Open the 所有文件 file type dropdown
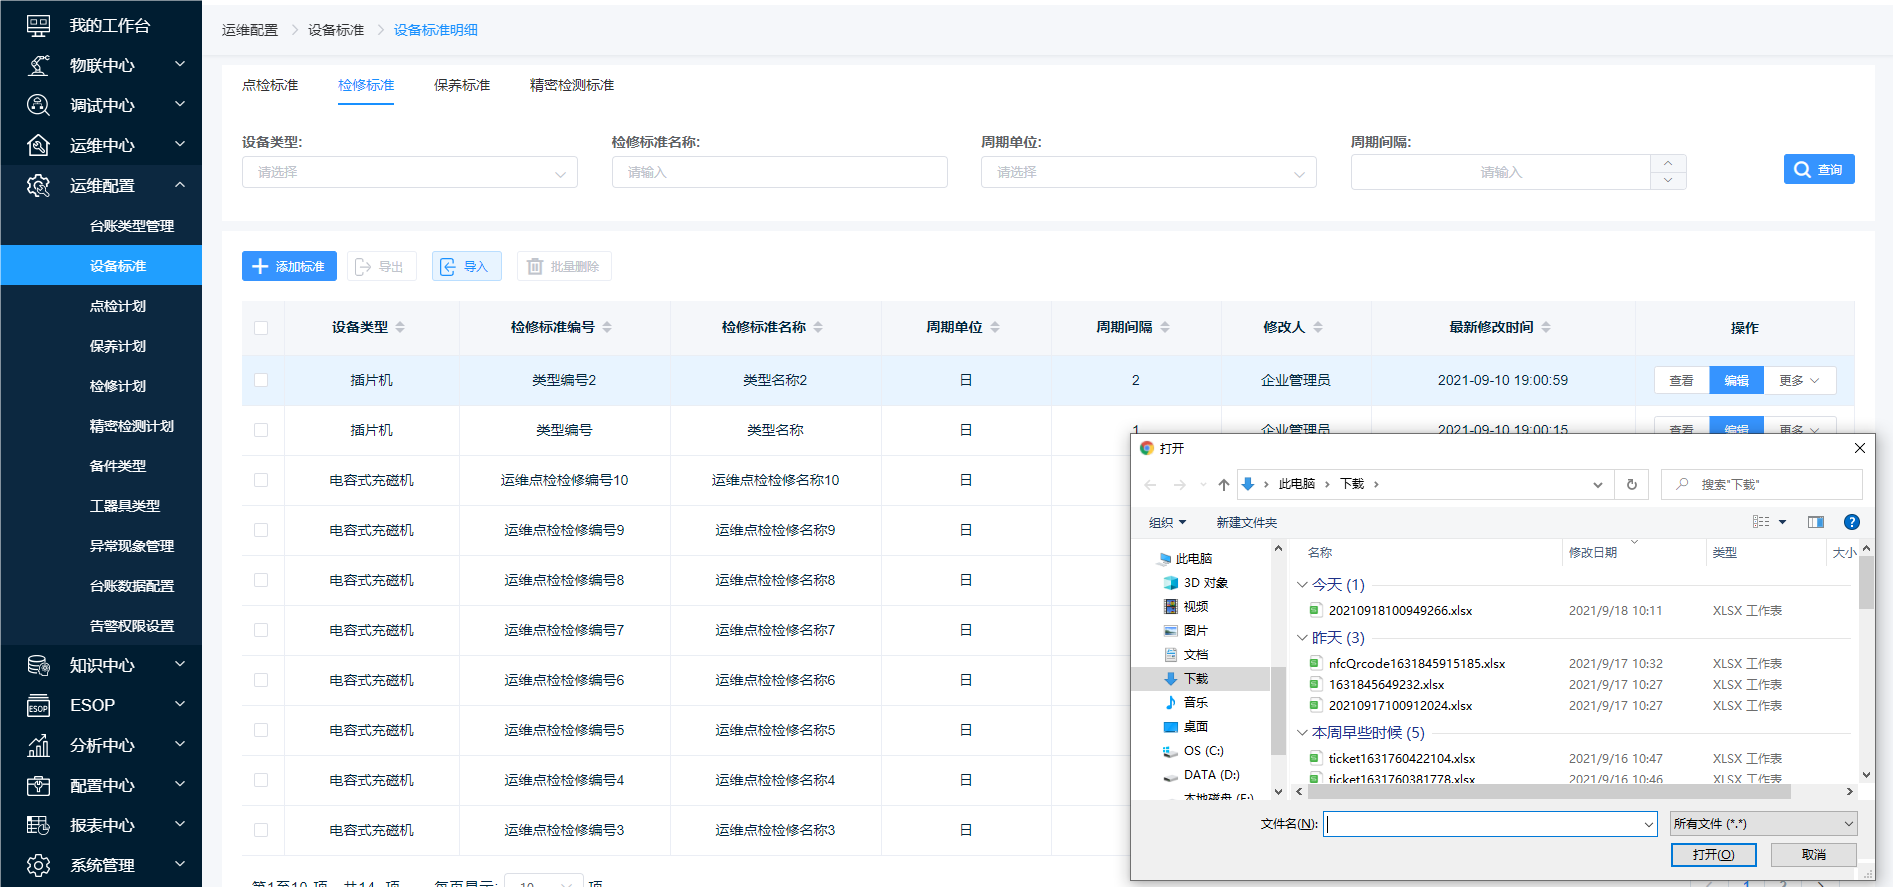1893x887 pixels. point(1764,824)
